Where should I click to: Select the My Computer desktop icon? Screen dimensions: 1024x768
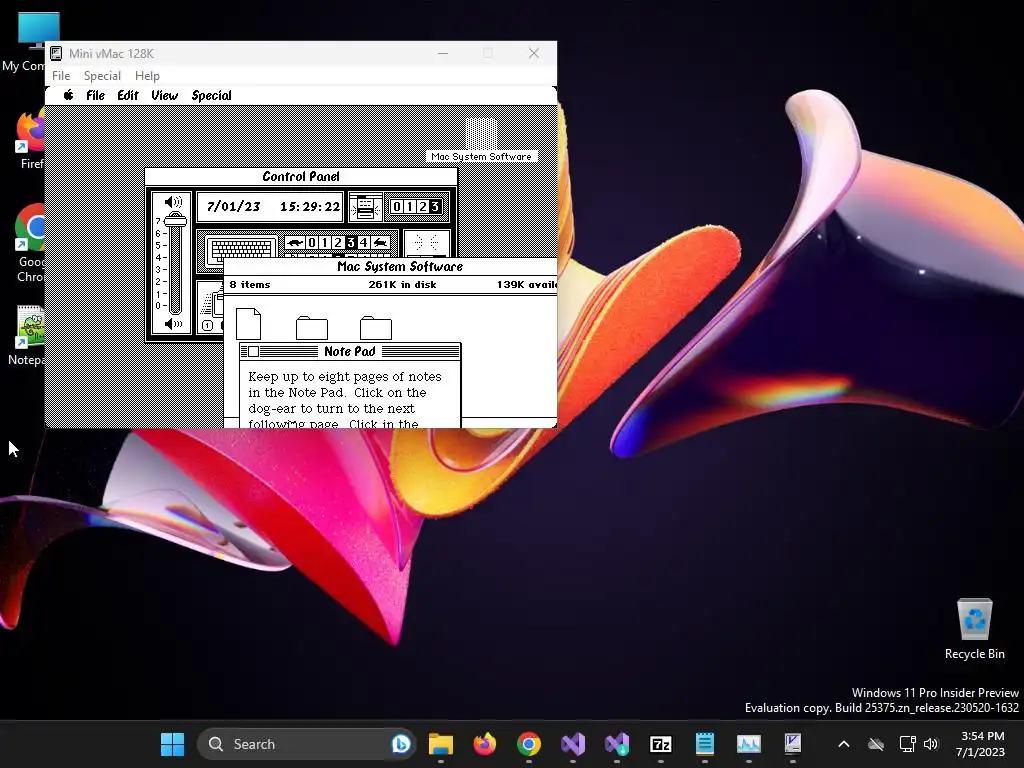click(24, 42)
